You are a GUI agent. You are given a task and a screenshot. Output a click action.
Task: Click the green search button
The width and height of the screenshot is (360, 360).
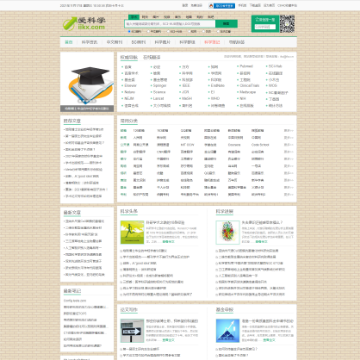coord(226,24)
